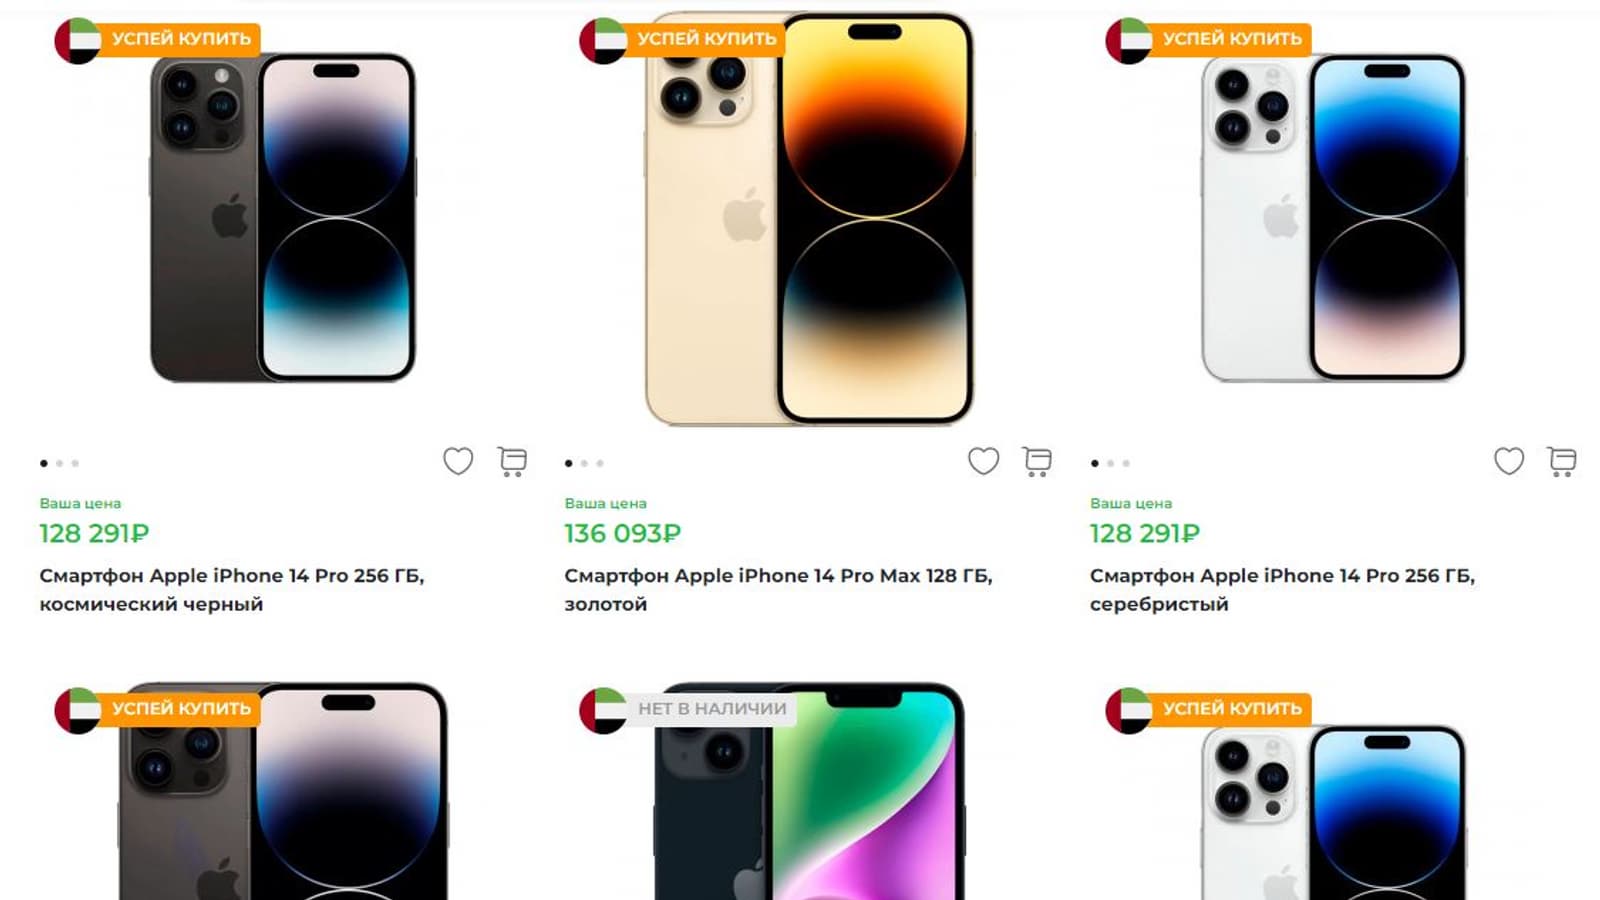The height and width of the screenshot is (900, 1600).
Task: Open the top-right silver iPhone image
Action: 1333,218
